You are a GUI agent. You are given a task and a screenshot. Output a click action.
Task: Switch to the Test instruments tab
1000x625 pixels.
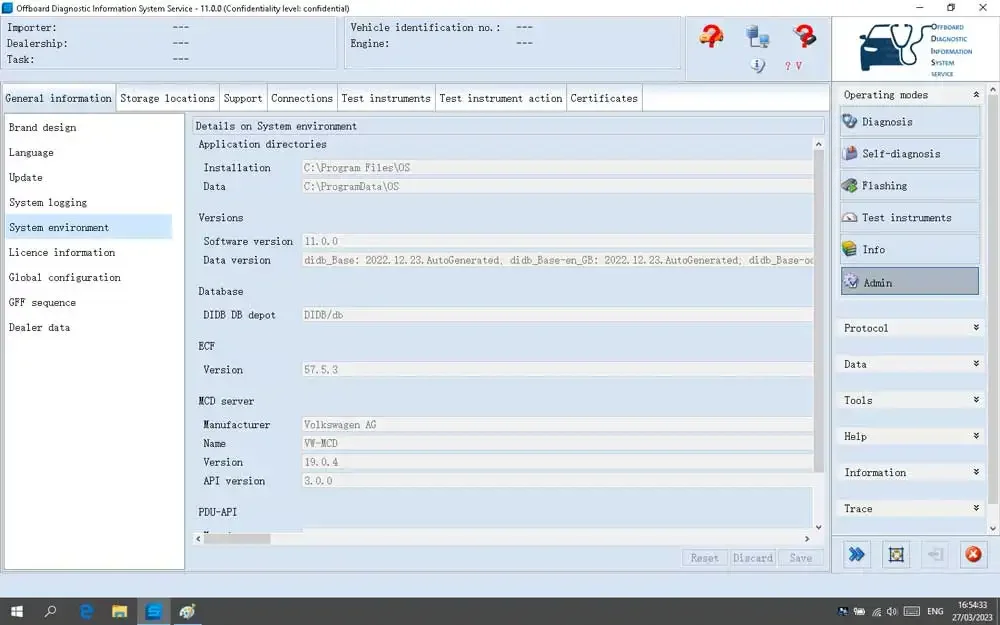(386, 98)
